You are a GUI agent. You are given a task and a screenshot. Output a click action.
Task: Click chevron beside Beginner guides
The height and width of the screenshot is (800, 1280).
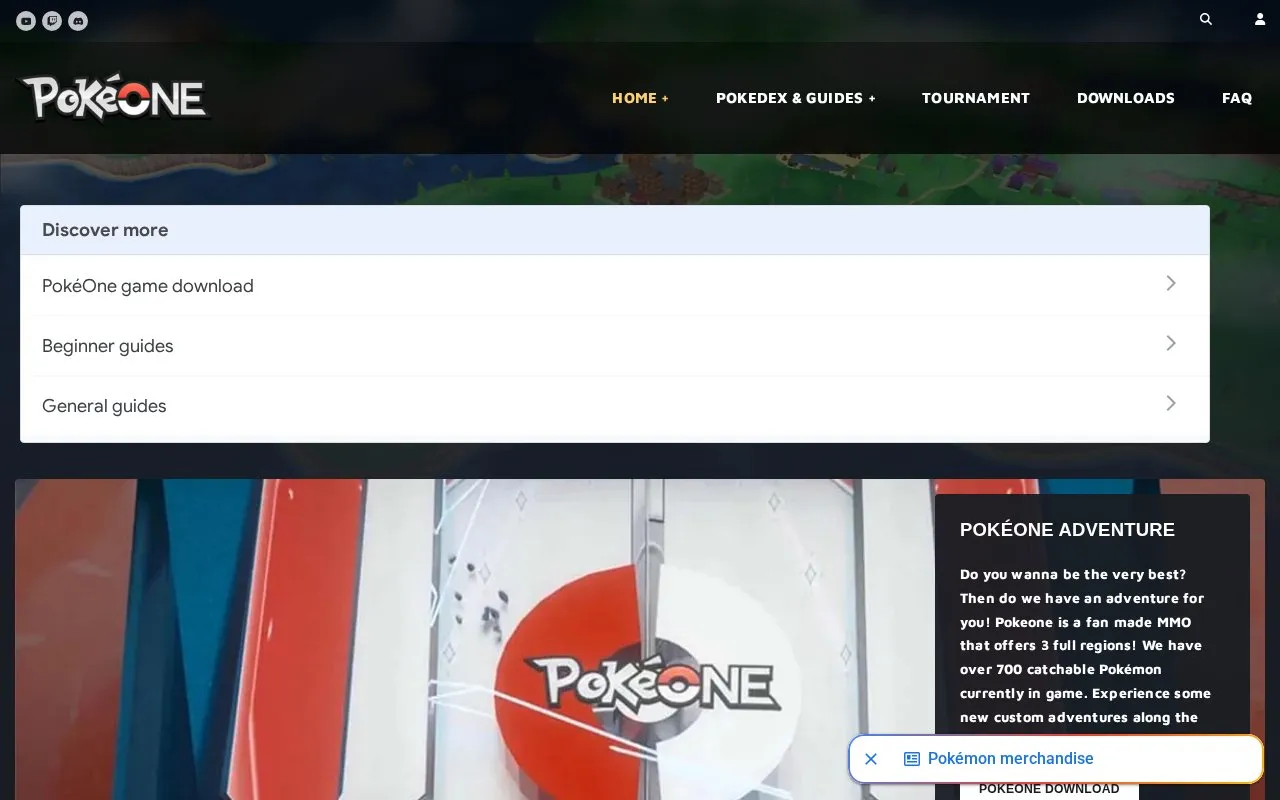click(1171, 344)
